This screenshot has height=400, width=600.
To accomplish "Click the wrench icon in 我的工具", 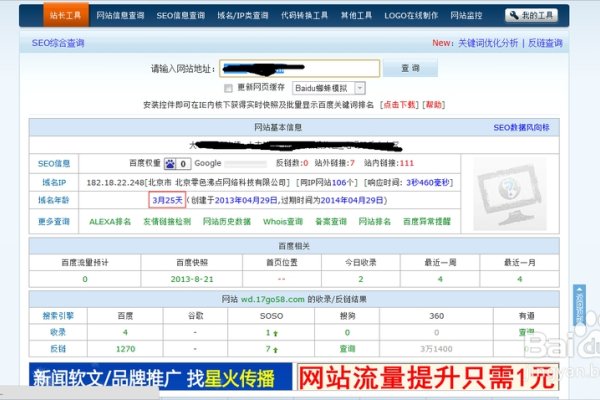I will (x=514, y=15).
